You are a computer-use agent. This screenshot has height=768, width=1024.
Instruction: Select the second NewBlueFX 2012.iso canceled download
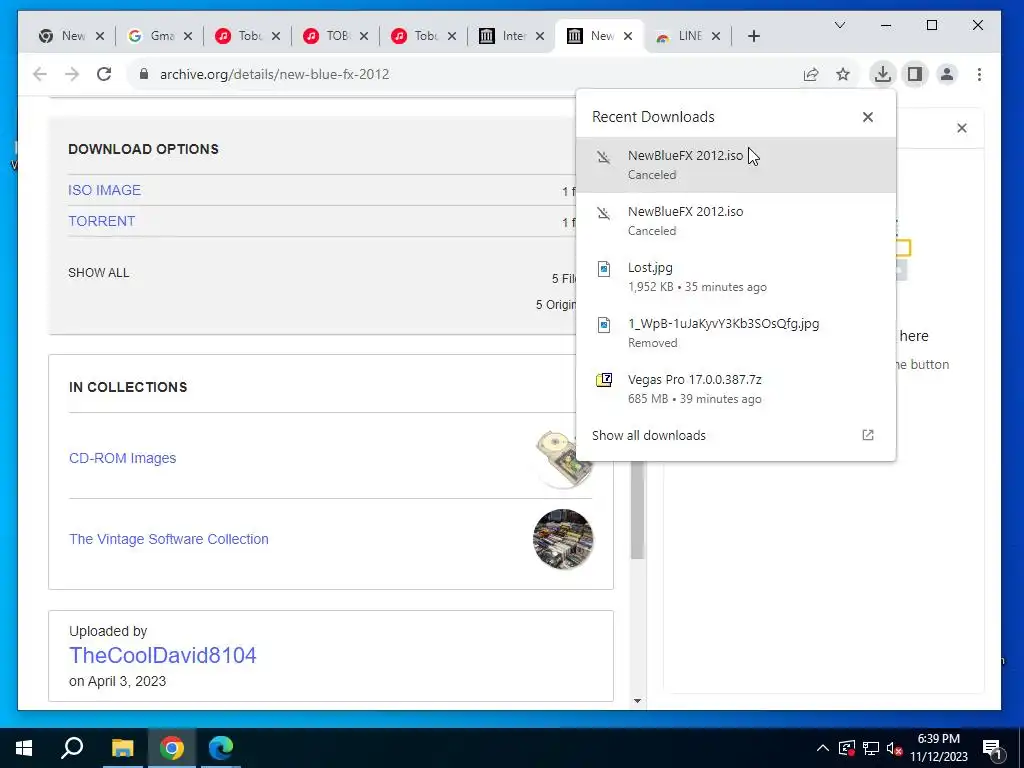[x=736, y=221]
